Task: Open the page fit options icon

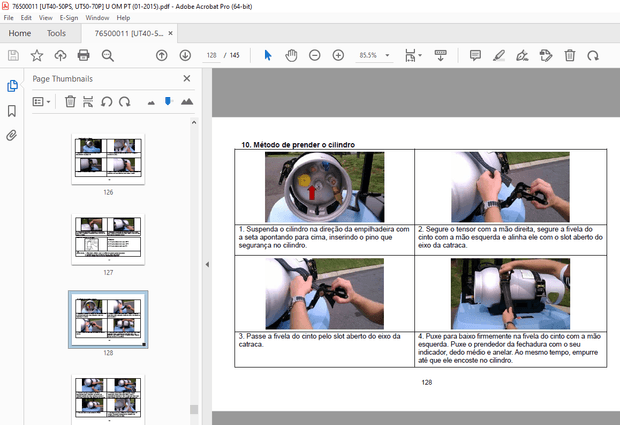Action: click(410, 55)
